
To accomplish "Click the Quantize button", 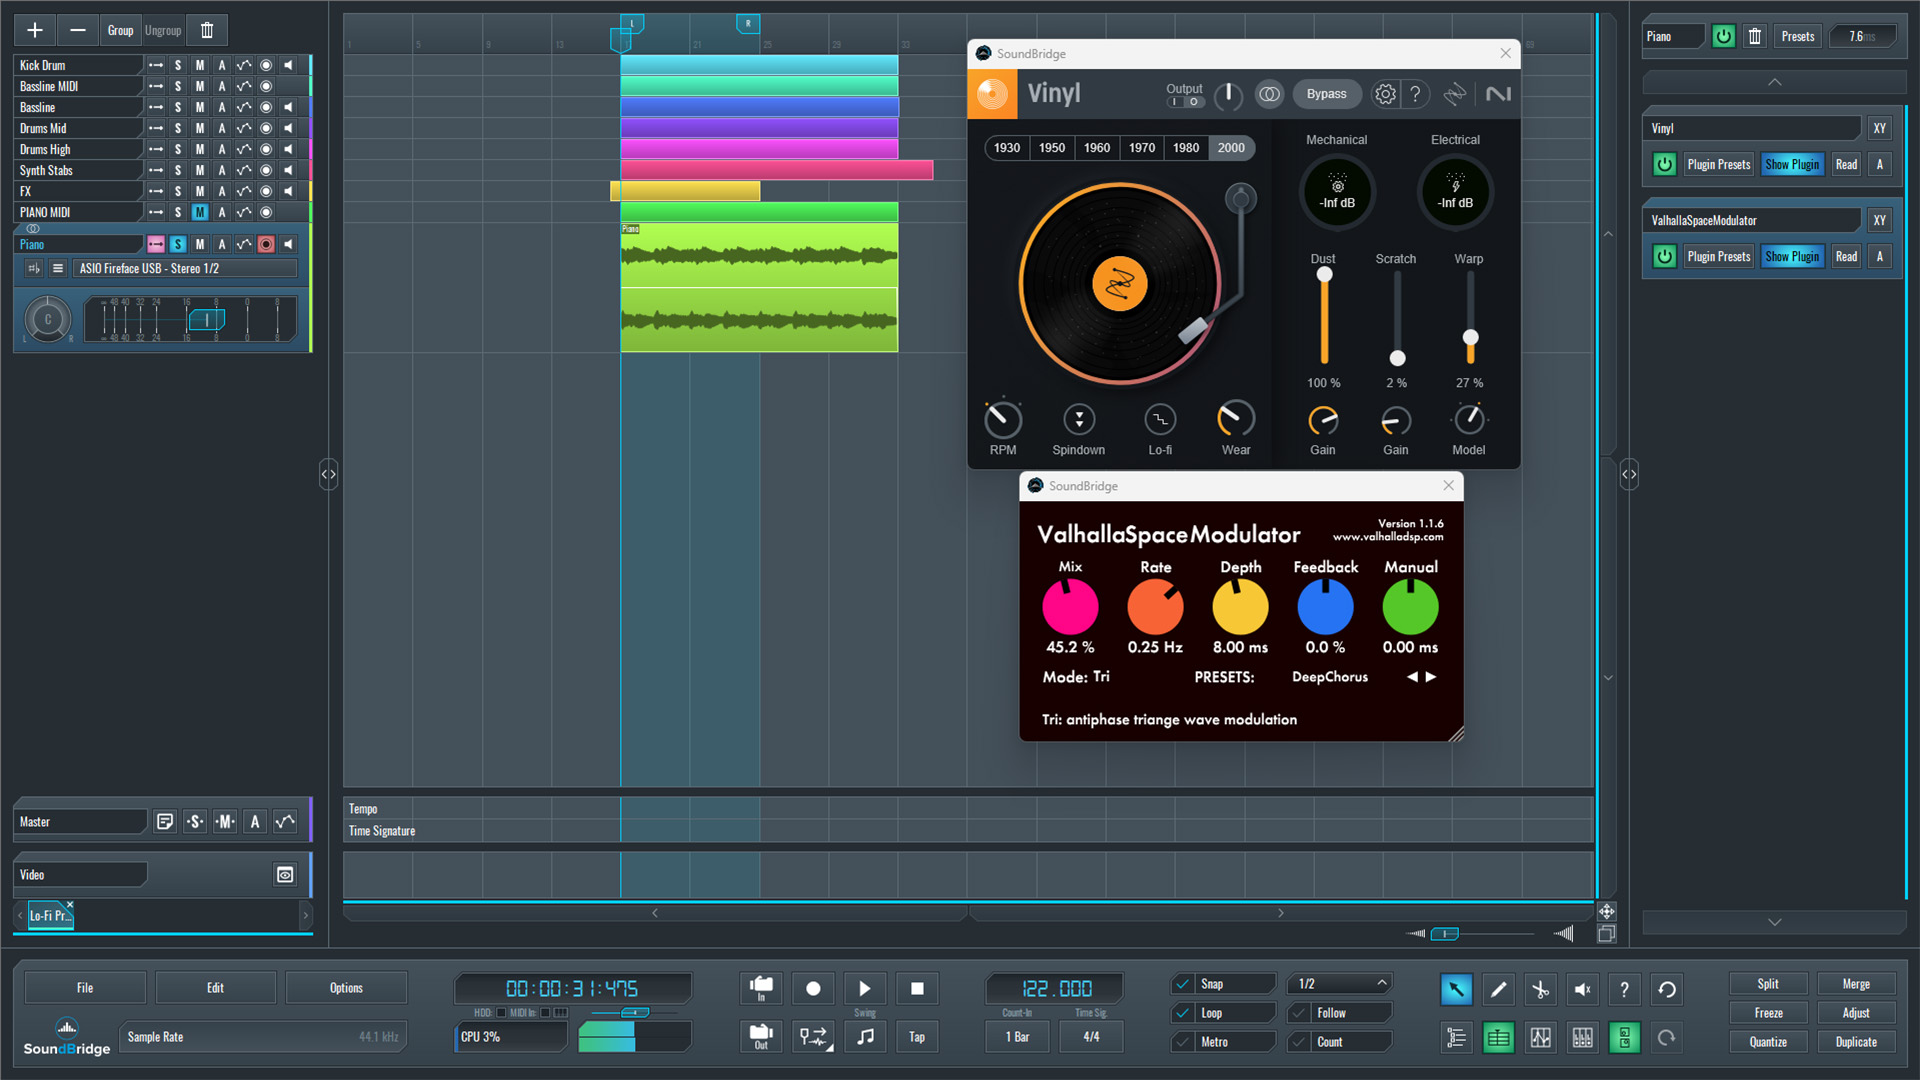I will click(x=1768, y=1042).
